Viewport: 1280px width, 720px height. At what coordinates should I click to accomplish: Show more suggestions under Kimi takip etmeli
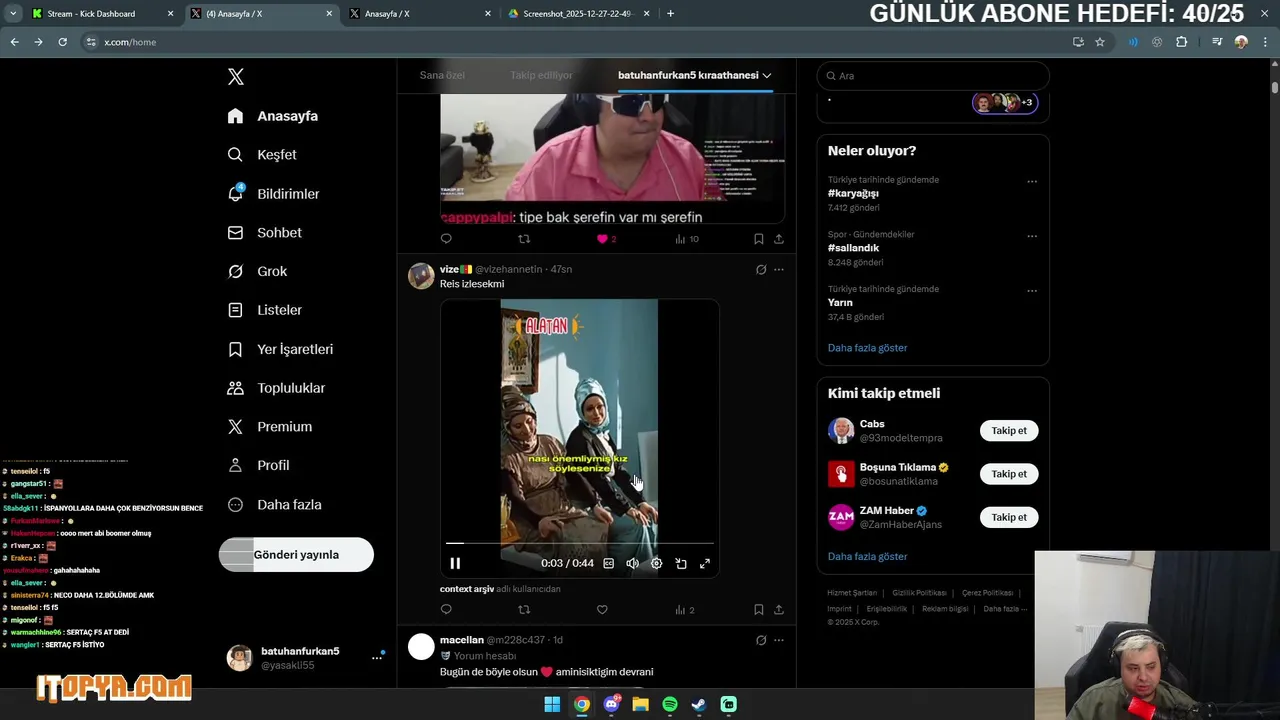pos(868,557)
